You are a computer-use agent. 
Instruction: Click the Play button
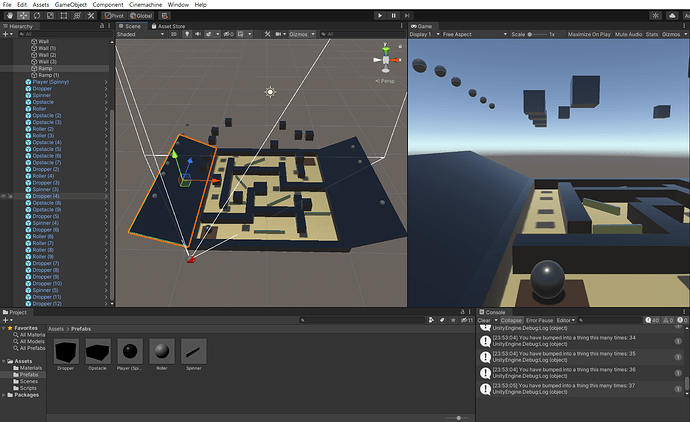tap(379, 15)
